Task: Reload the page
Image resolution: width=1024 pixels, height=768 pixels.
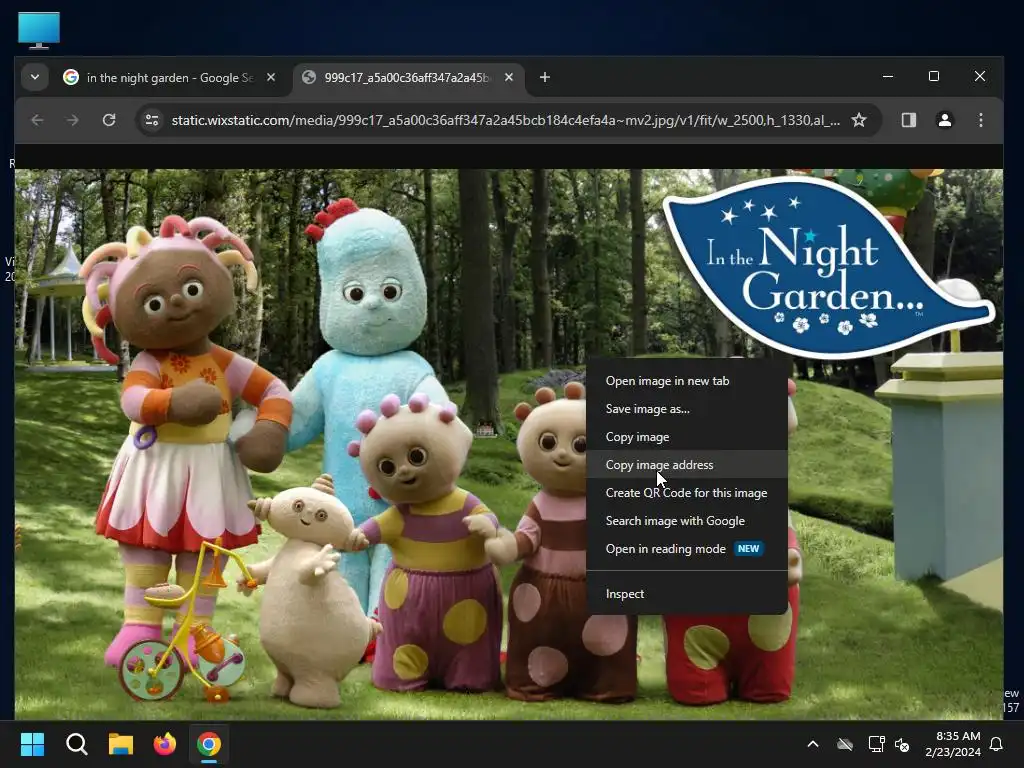Action: pos(109,120)
